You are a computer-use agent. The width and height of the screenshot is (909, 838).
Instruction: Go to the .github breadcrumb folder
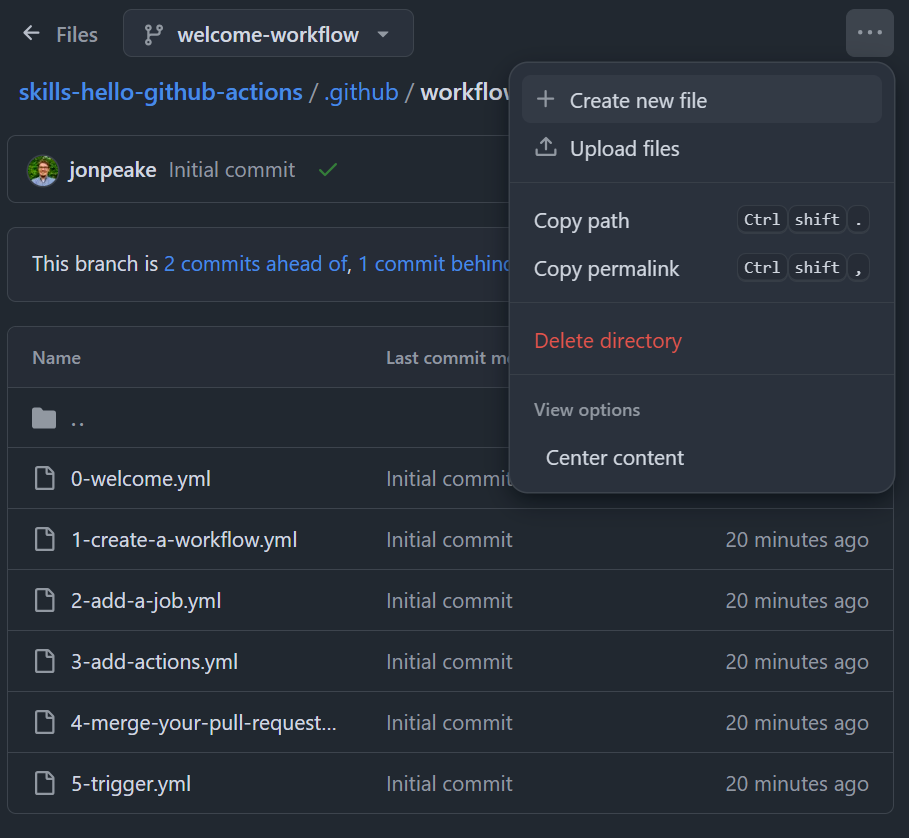point(361,93)
